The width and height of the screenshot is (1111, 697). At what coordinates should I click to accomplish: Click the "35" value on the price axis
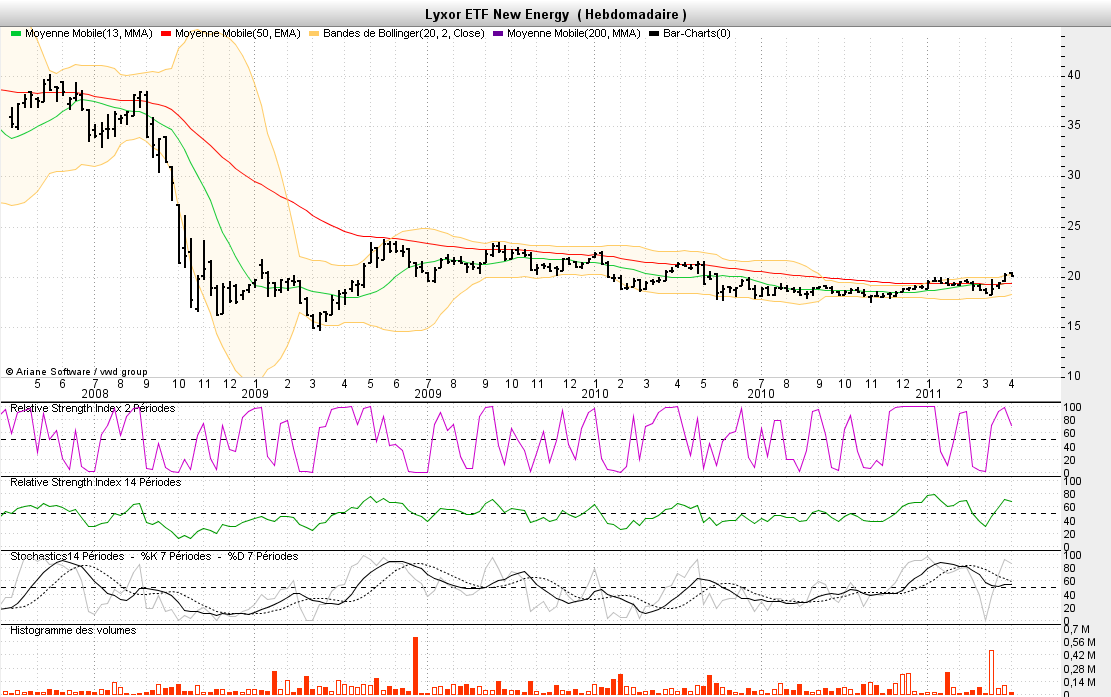pyautogui.click(x=1074, y=125)
